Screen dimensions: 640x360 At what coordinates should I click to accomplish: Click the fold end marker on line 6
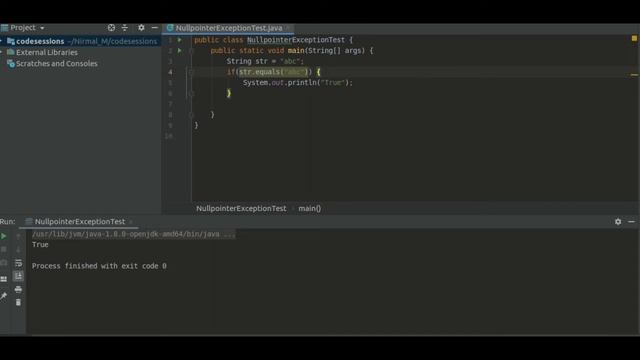tap(191, 93)
